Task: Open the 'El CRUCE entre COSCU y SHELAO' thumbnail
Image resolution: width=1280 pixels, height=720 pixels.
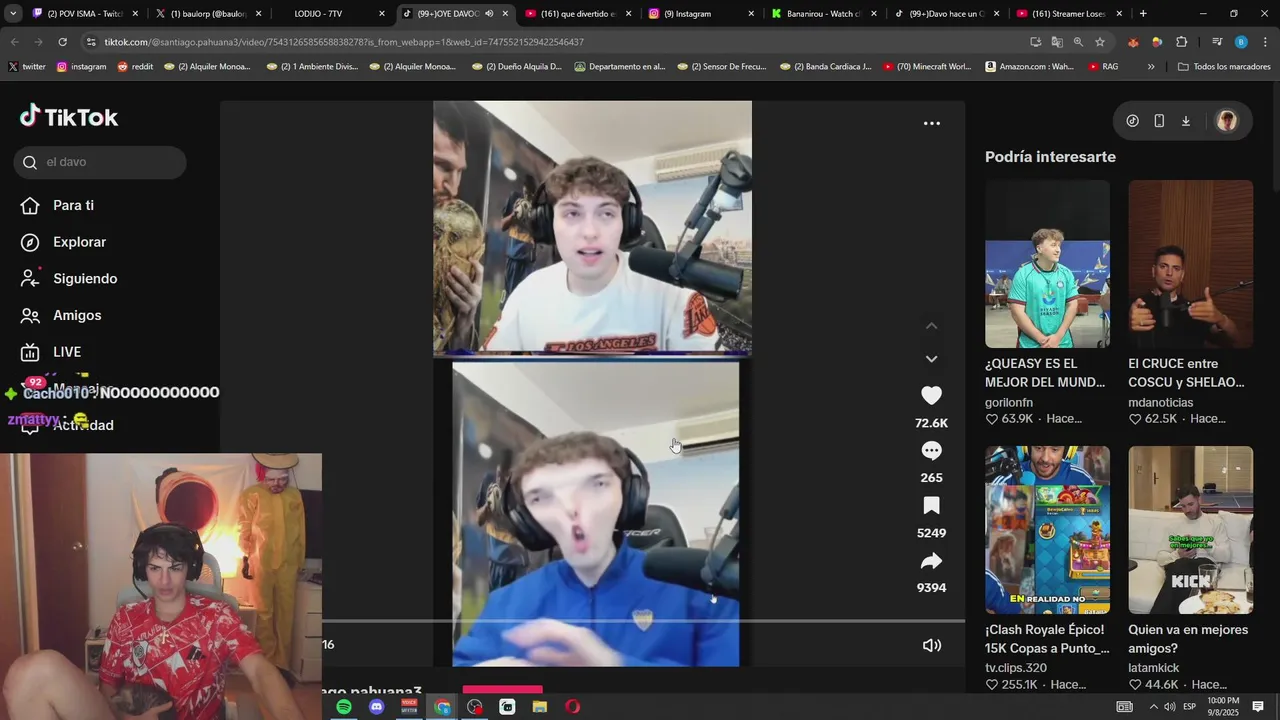Action: click(x=1190, y=264)
